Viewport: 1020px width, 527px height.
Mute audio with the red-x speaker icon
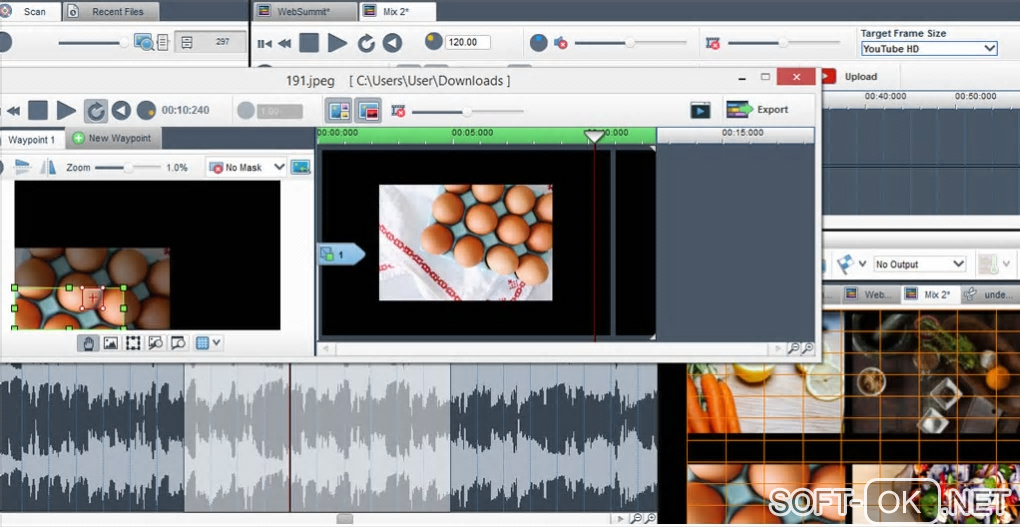click(x=561, y=44)
